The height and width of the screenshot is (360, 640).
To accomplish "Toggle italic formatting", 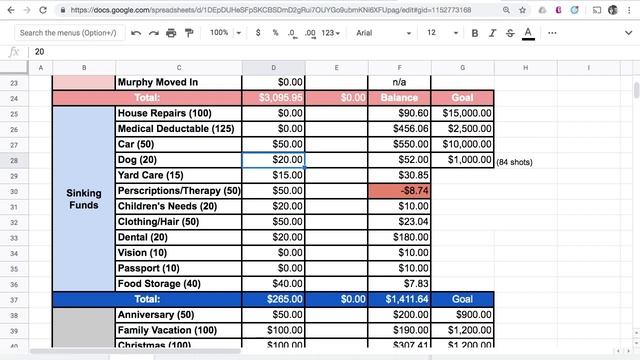I will coord(492,33).
